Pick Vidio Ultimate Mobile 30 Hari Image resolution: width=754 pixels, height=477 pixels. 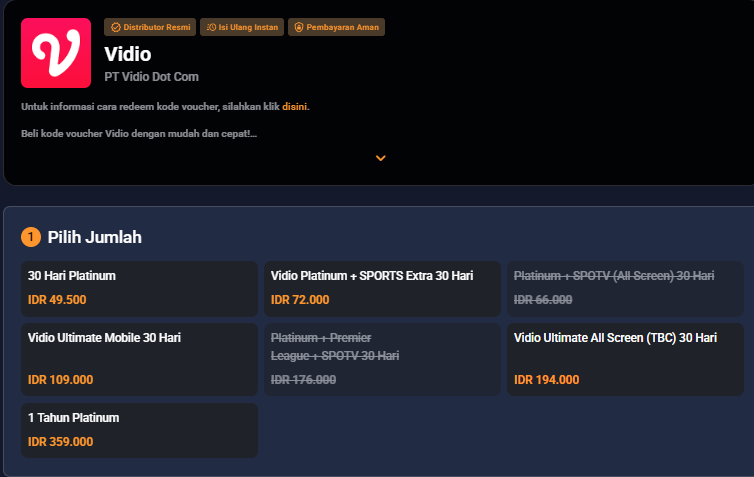click(139, 359)
